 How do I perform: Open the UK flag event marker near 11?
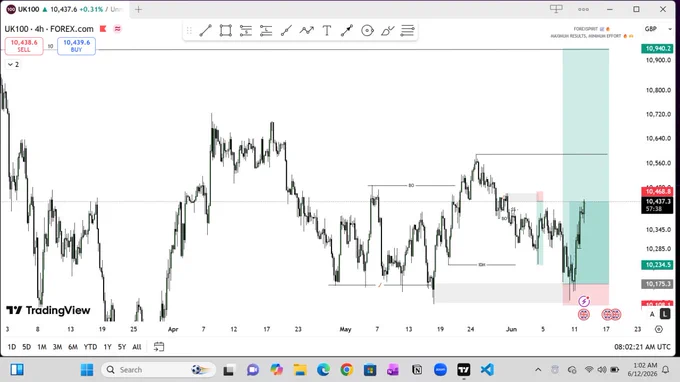[x=584, y=314]
